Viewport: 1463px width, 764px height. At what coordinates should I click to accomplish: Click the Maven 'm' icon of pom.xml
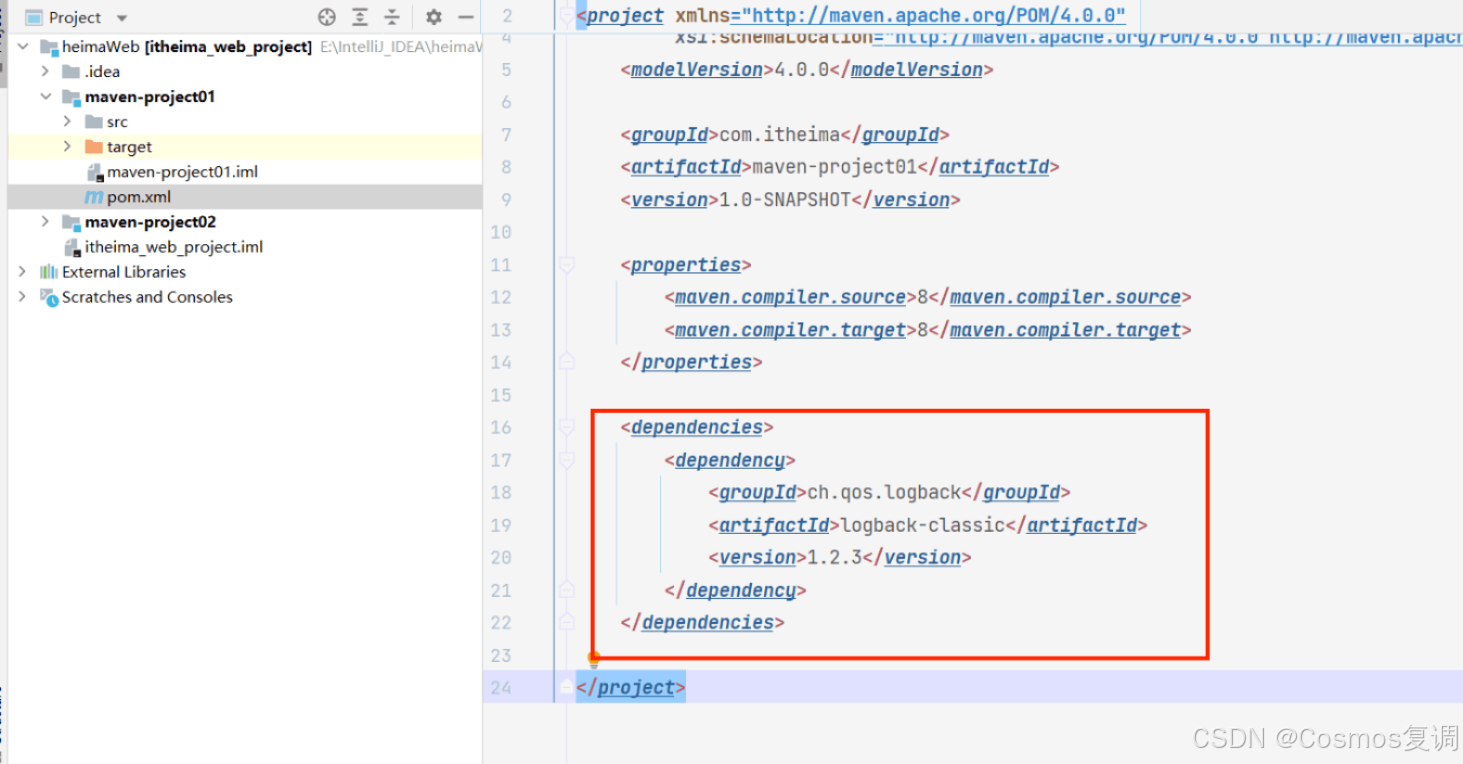(94, 197)
